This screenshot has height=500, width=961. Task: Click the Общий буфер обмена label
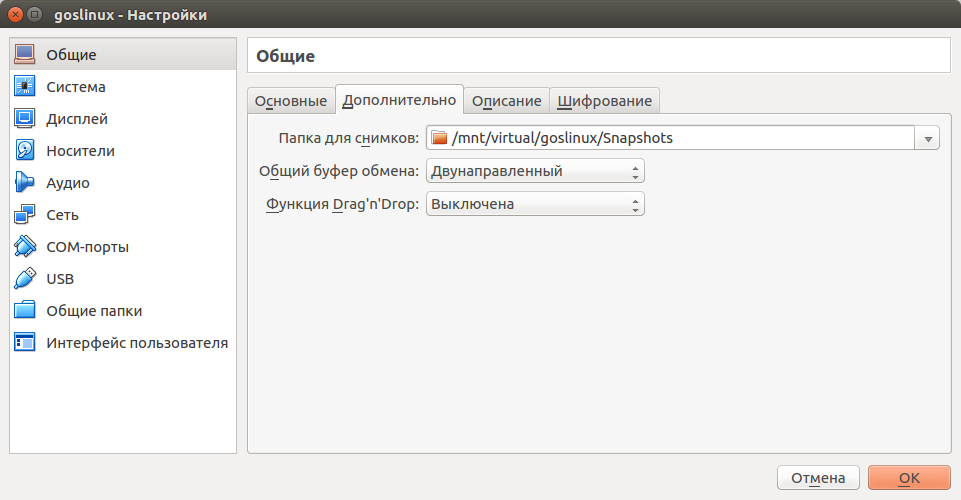click(x=339, y=171)
